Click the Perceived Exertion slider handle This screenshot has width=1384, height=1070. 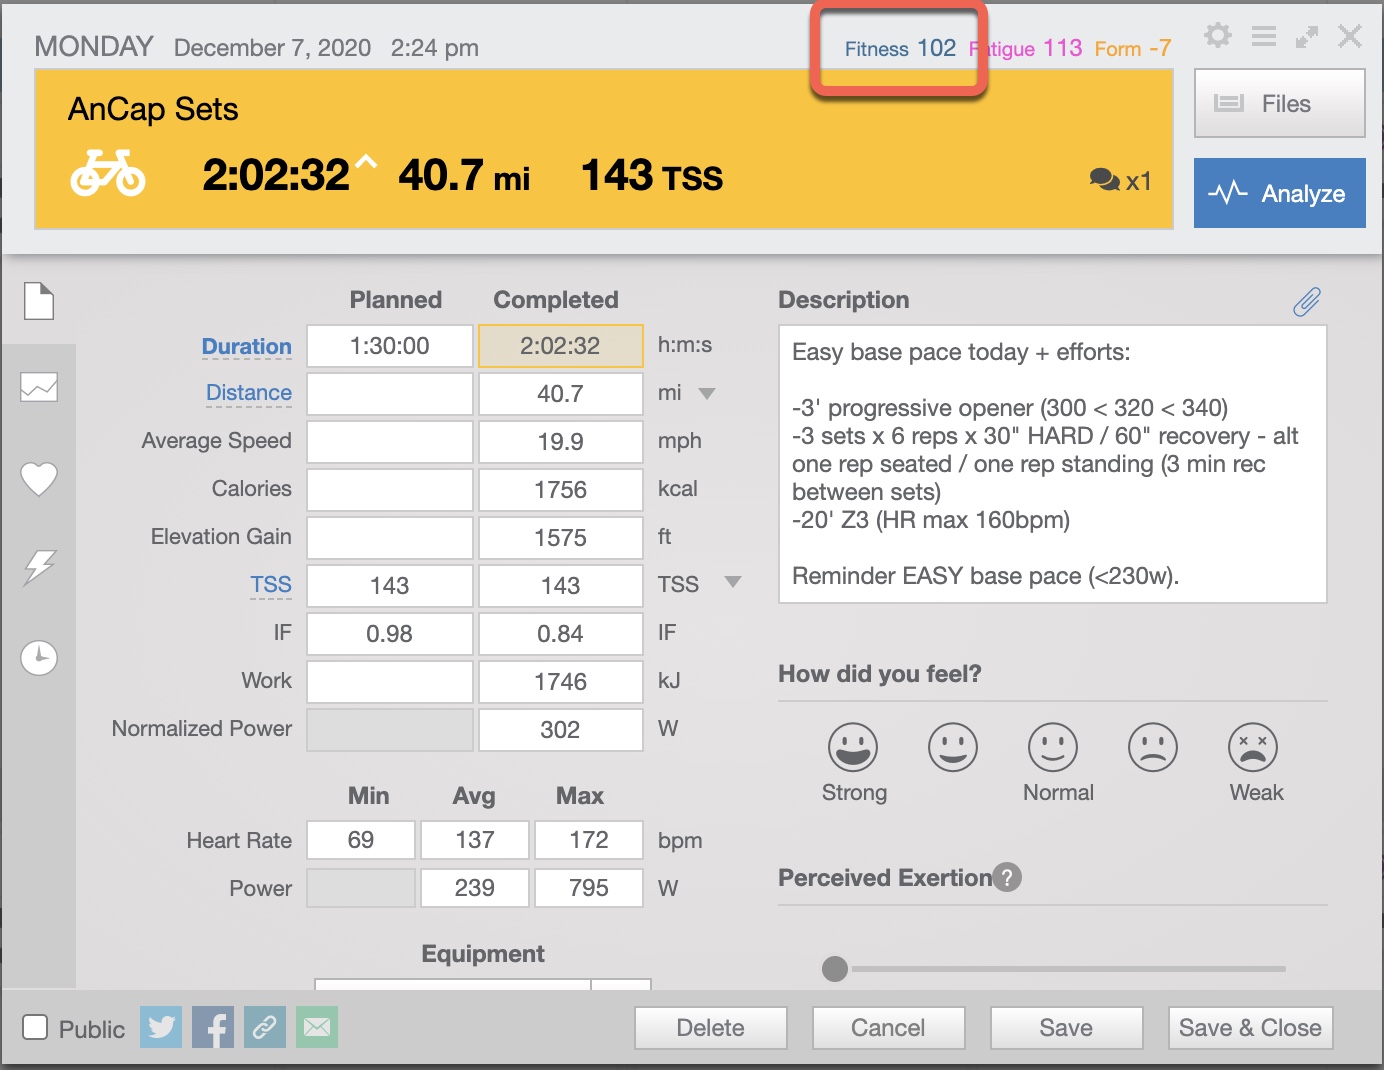(835, 968)
